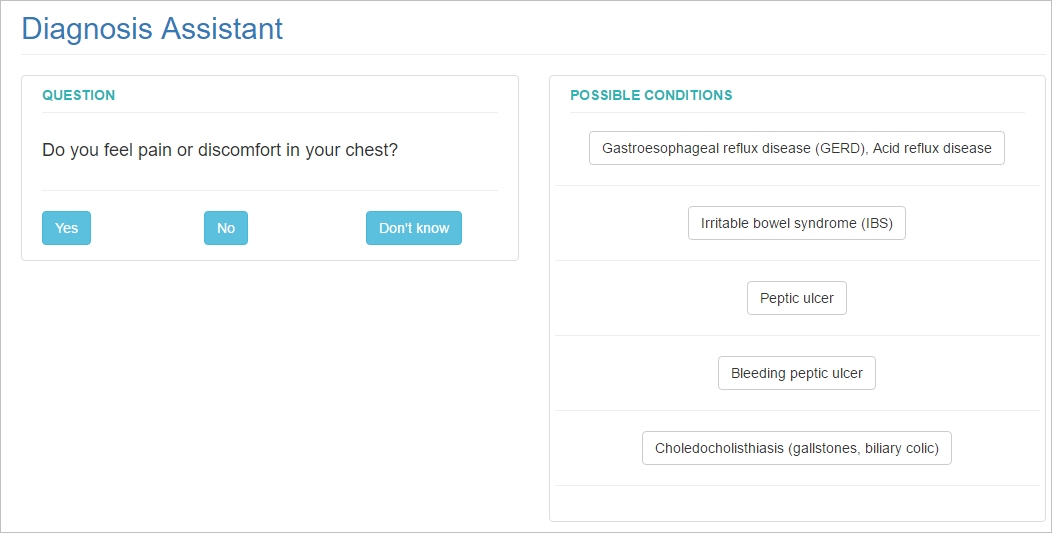View the Bleeding peptic ulcer condition

point(797,373)
